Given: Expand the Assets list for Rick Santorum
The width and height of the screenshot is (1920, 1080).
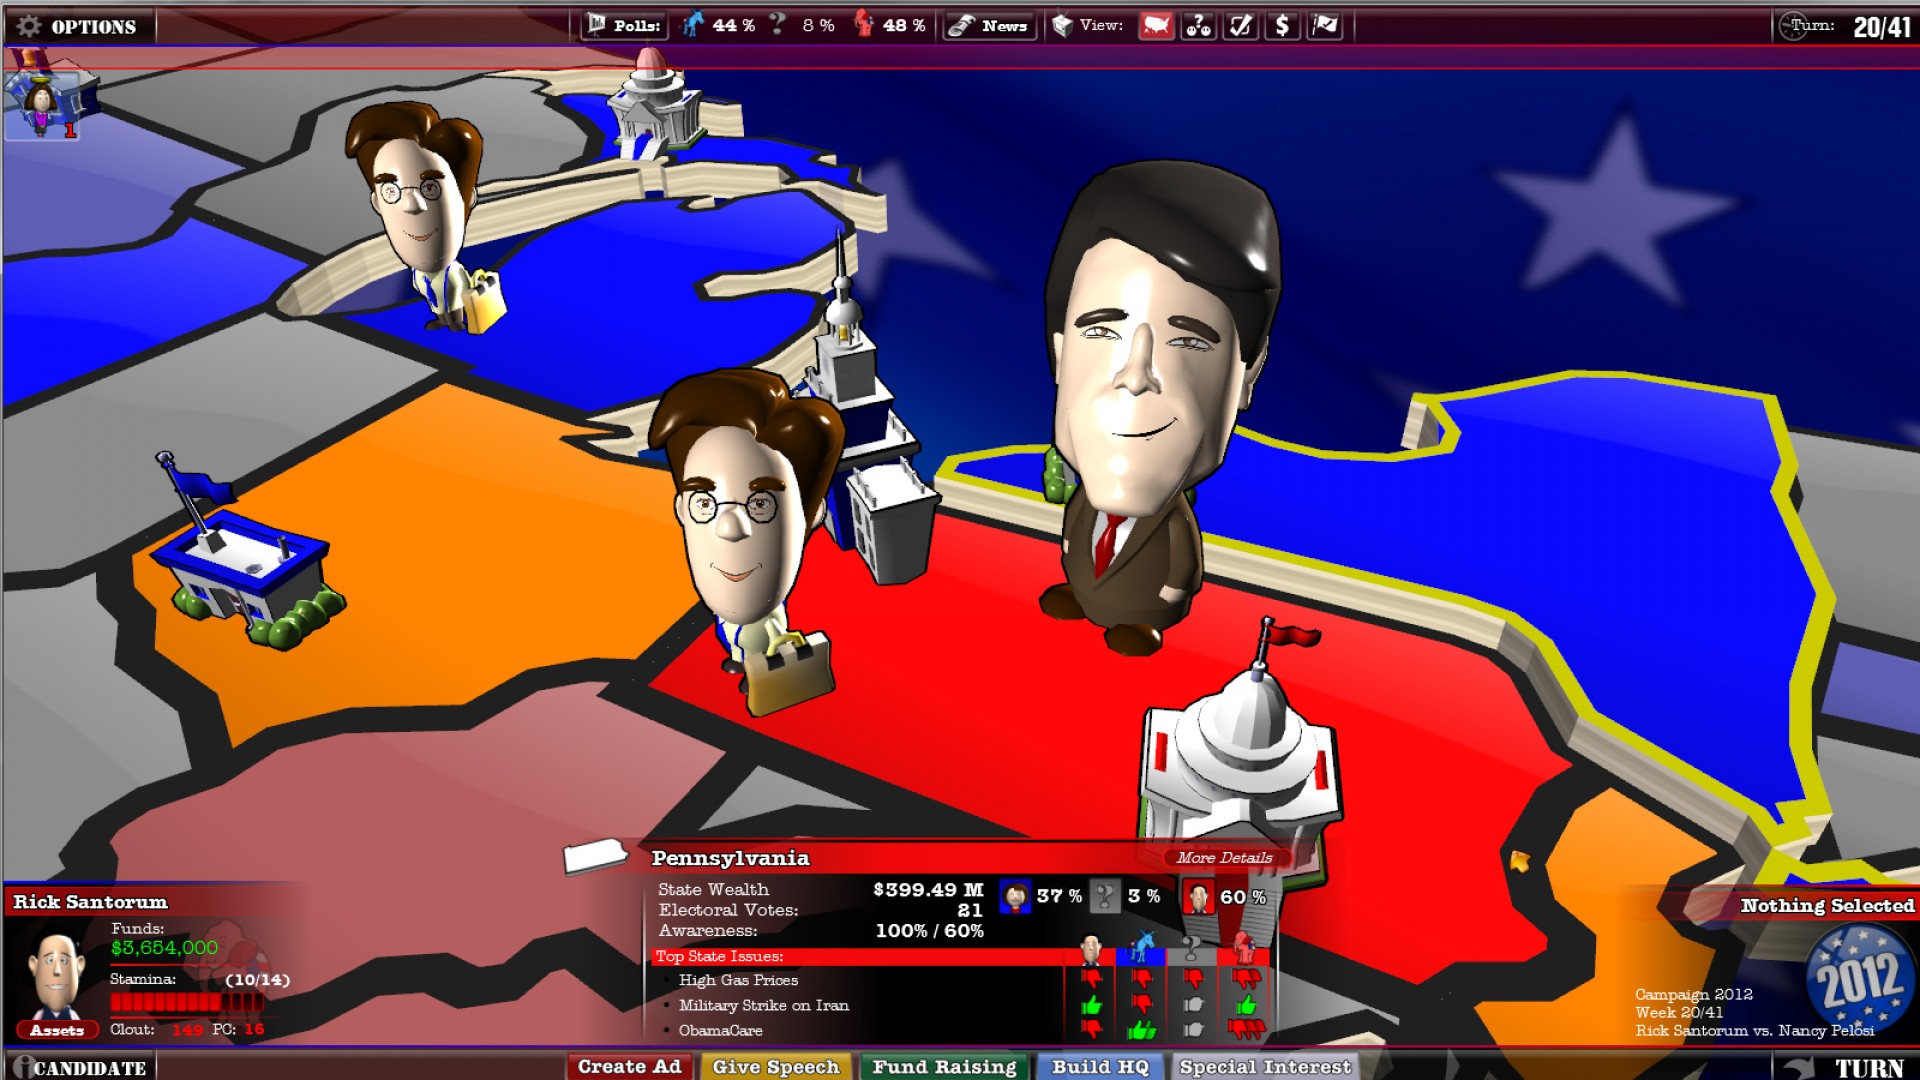Looking at the screenshot, I should tap(57, 1030).
